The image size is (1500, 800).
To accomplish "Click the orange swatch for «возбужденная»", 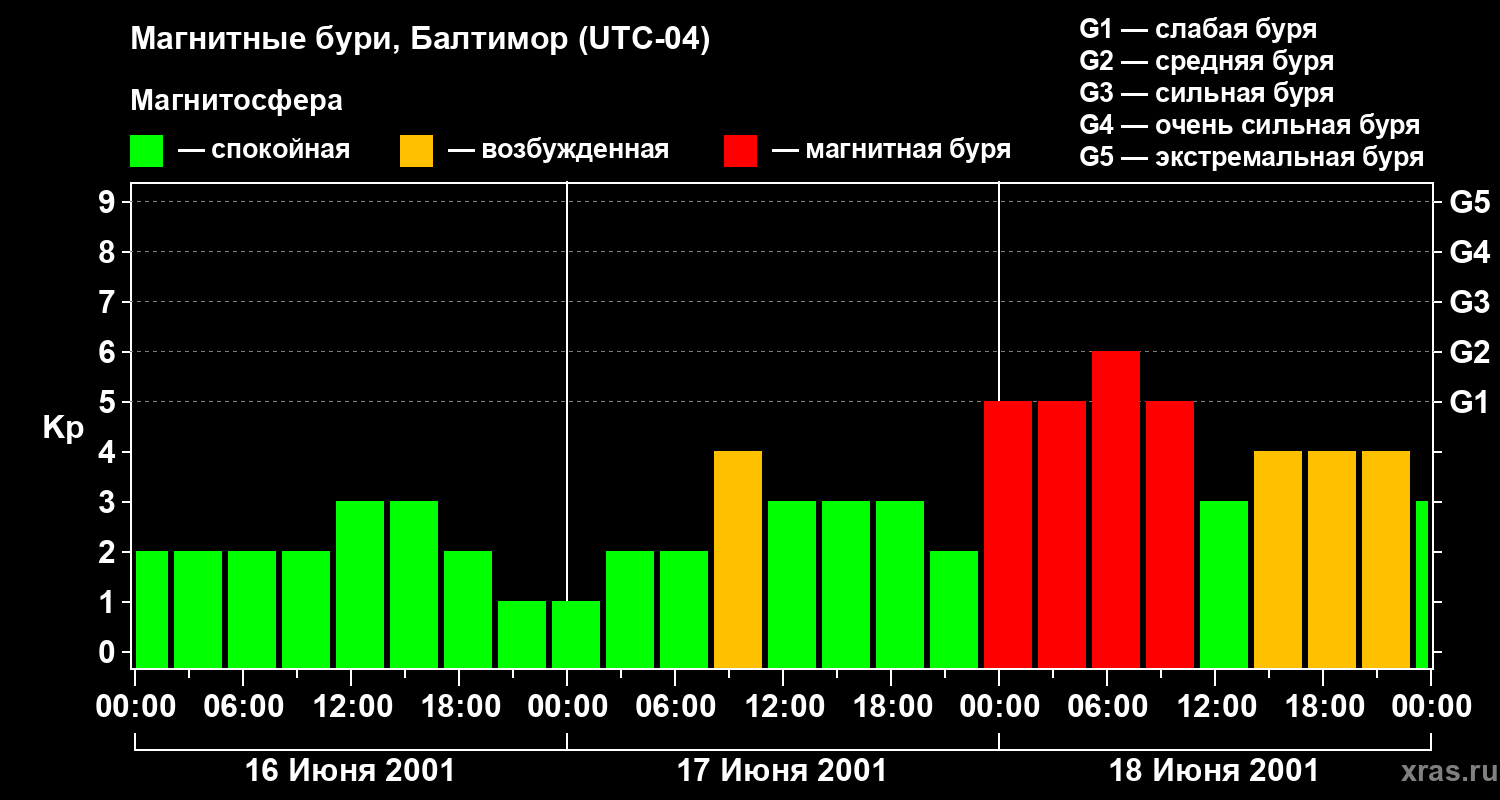I will [416, 151].
